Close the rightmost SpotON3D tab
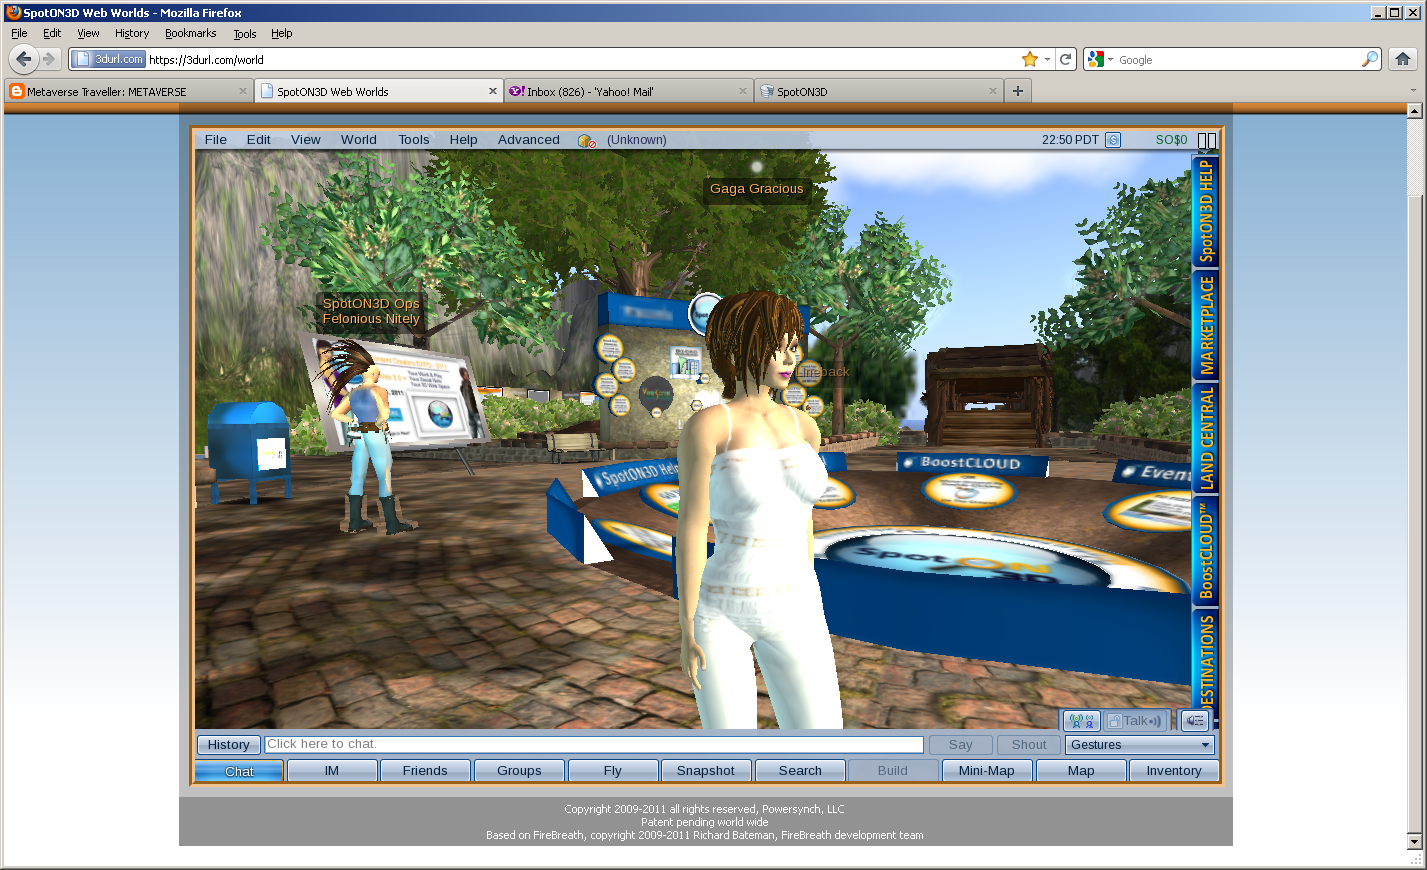Viewport: 1427px width, 870px height. [992, 91]
